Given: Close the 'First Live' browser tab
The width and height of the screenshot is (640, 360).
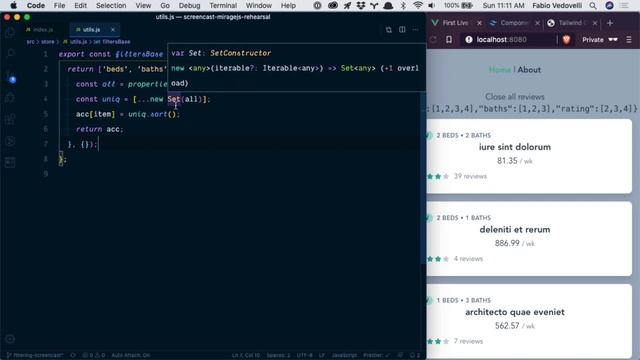Looking at the screenshot, I should [x=480, y=23].
